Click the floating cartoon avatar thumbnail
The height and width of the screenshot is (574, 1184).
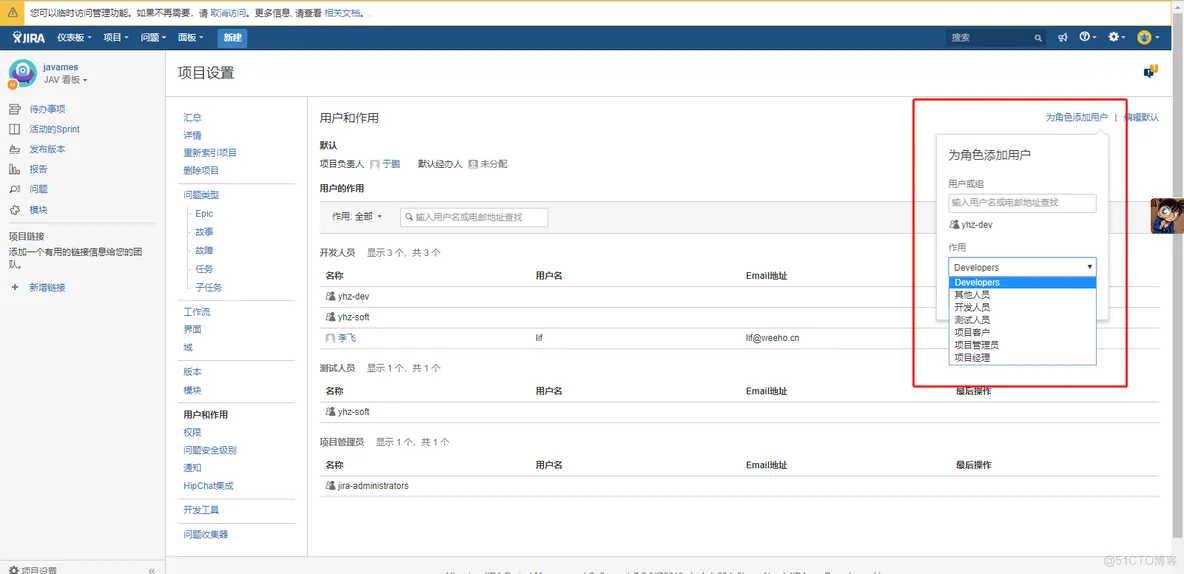pyautogui.click(x=1167, y=216)
